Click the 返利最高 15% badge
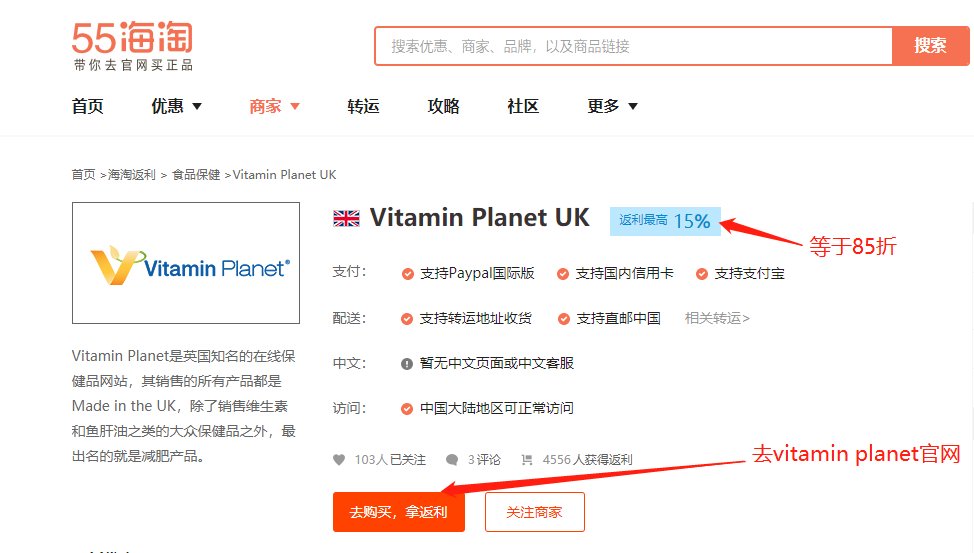The height and width of the screenshot is (553, 974). point(665,221)
